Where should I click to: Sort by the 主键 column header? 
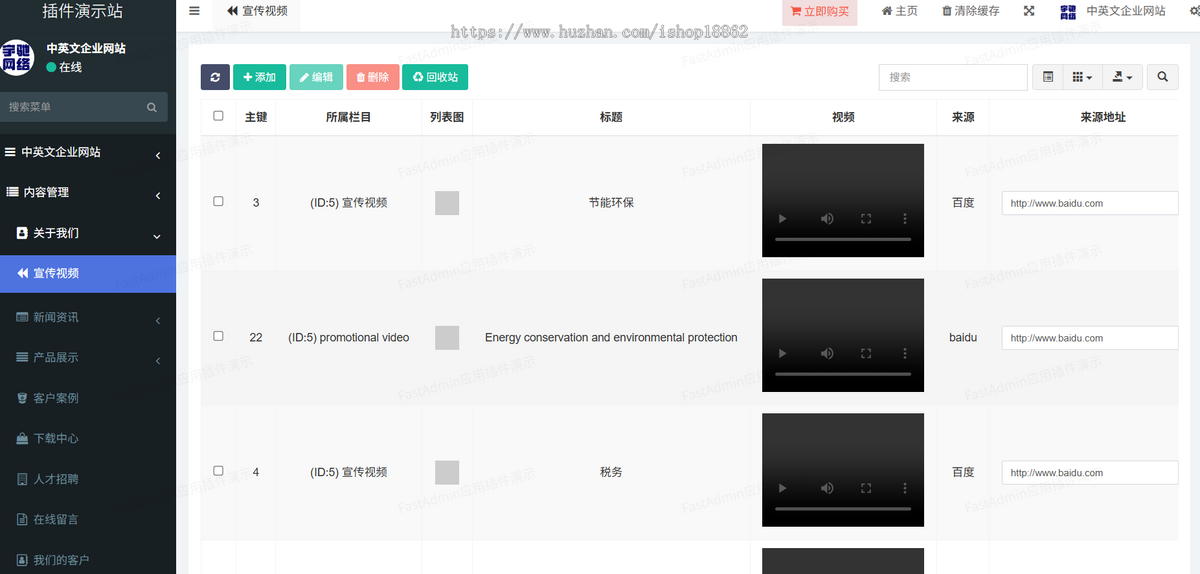tap(256, 117)
